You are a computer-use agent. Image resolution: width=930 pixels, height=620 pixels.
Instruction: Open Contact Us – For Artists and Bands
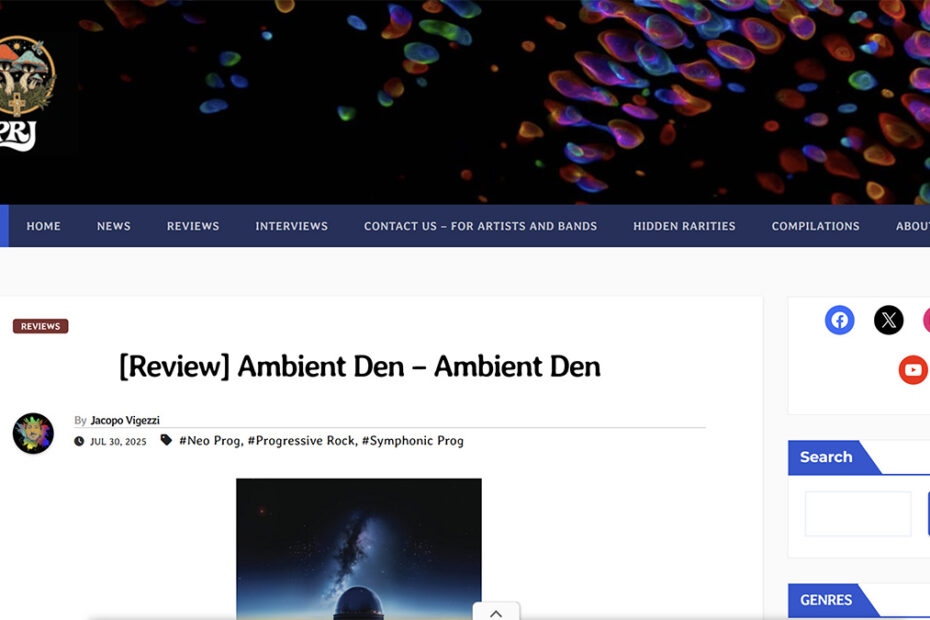point(480,226)
